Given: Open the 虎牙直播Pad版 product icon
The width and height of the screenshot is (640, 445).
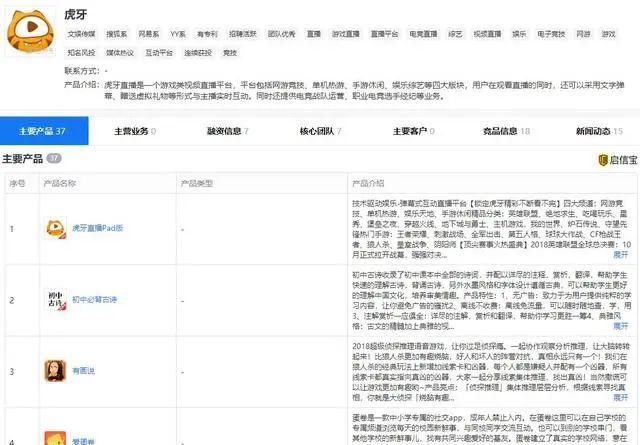Looking at the screenshot, I should click(55, 228).
